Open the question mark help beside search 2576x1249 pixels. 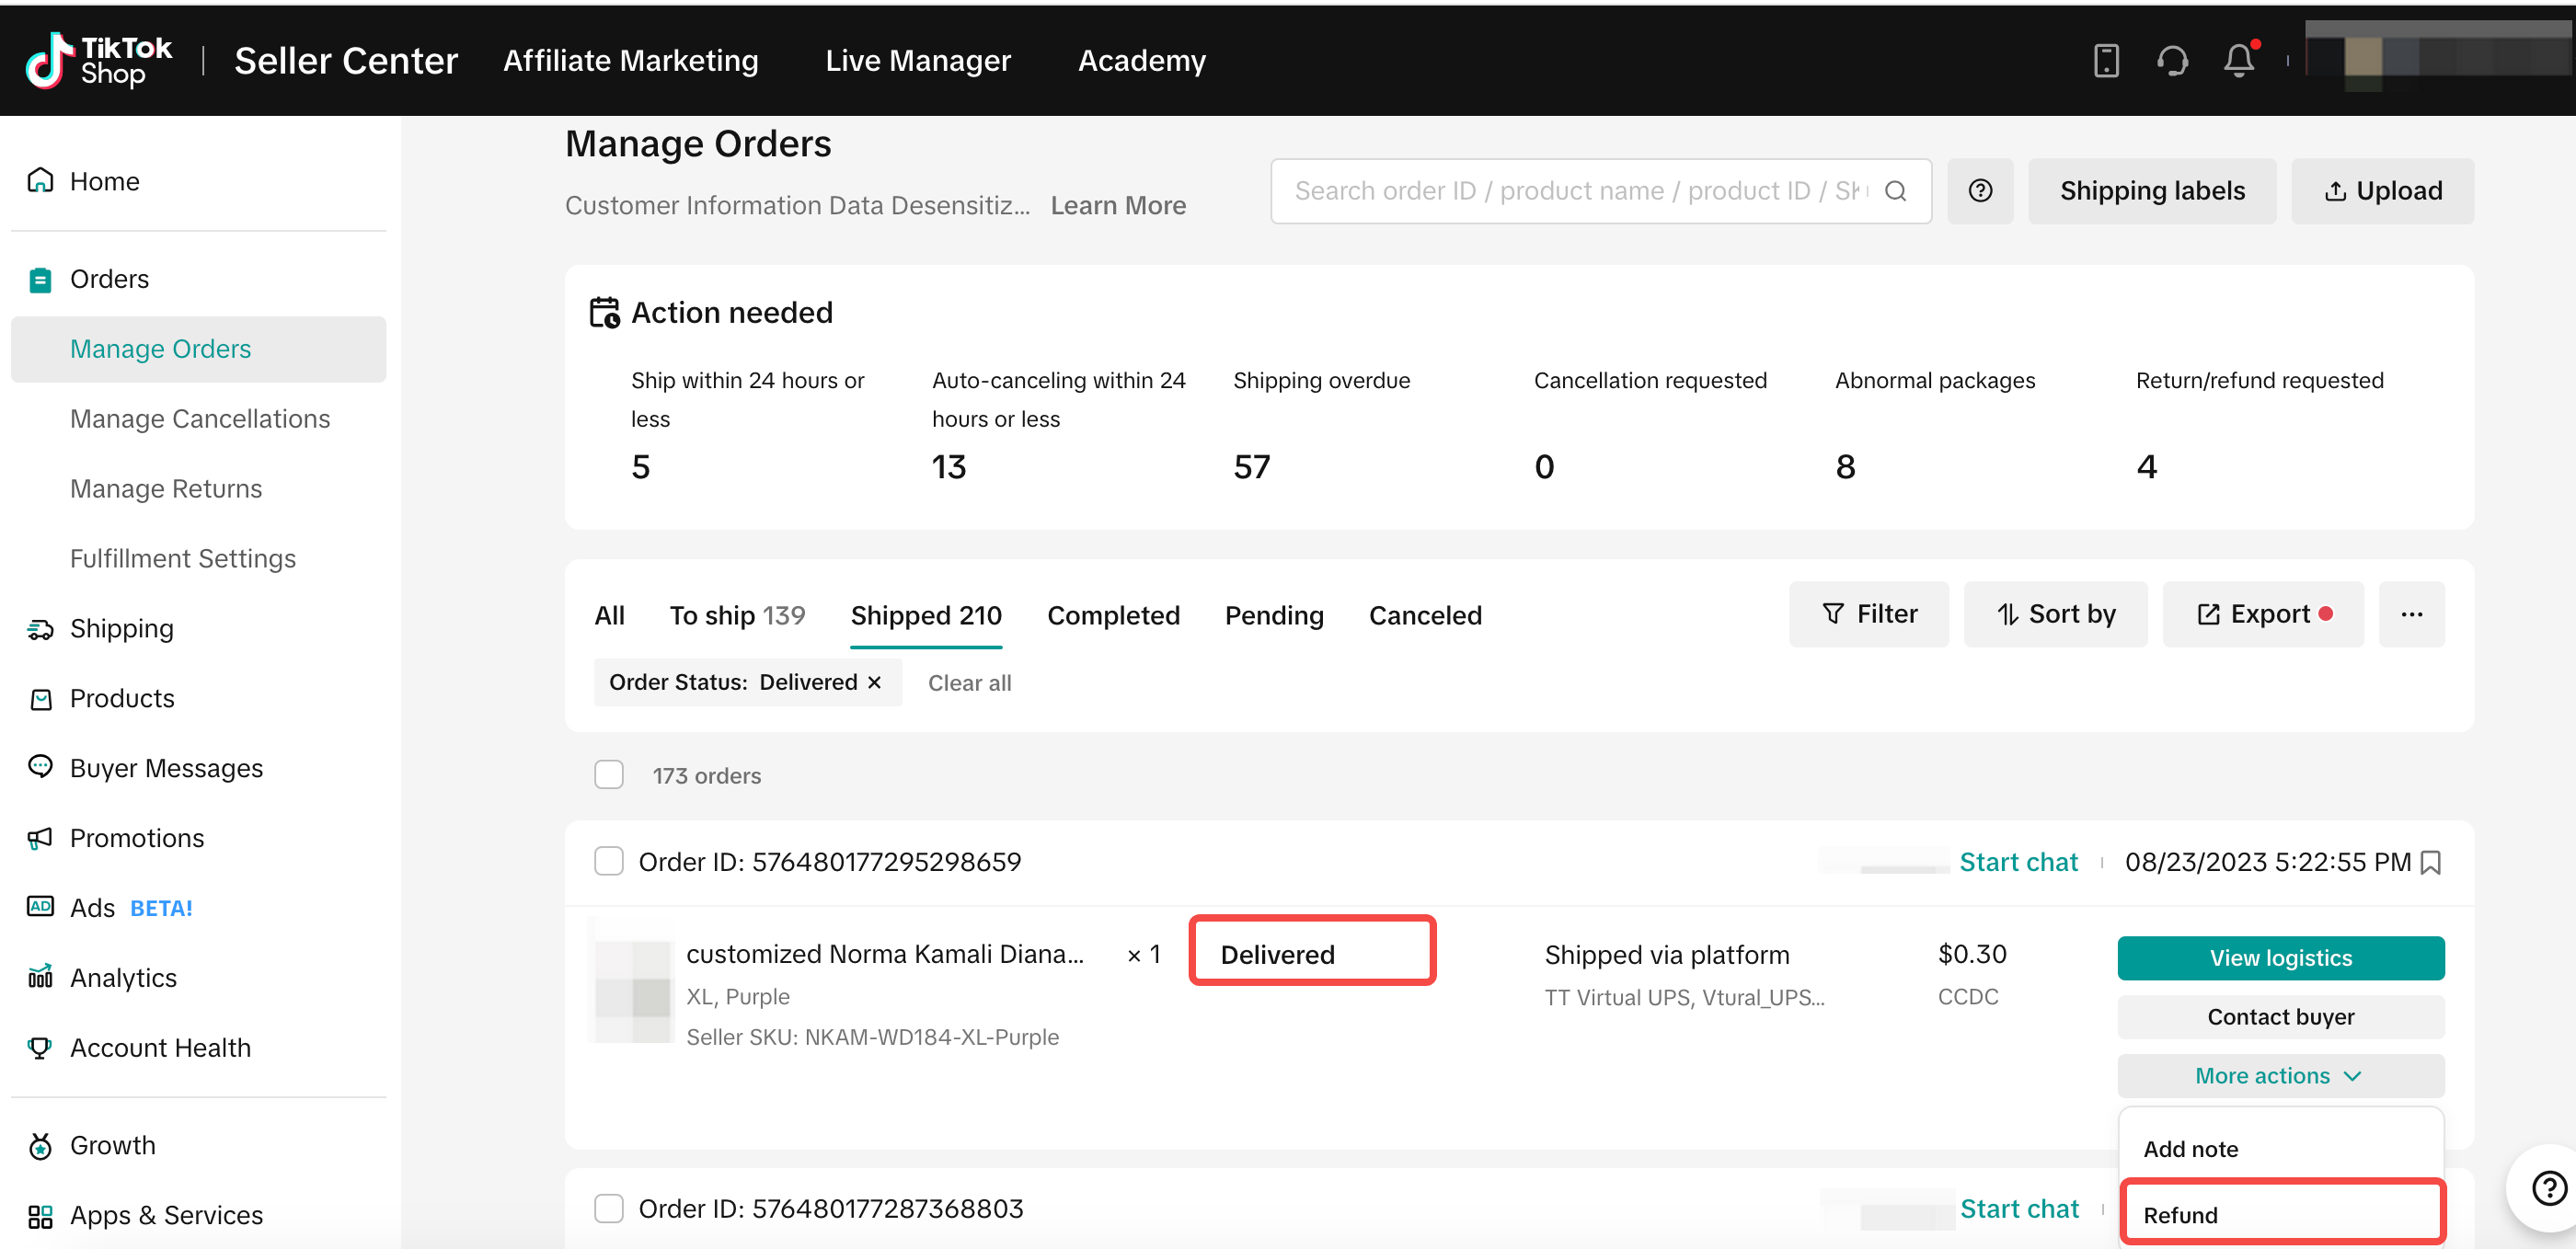coord(1980,191)
